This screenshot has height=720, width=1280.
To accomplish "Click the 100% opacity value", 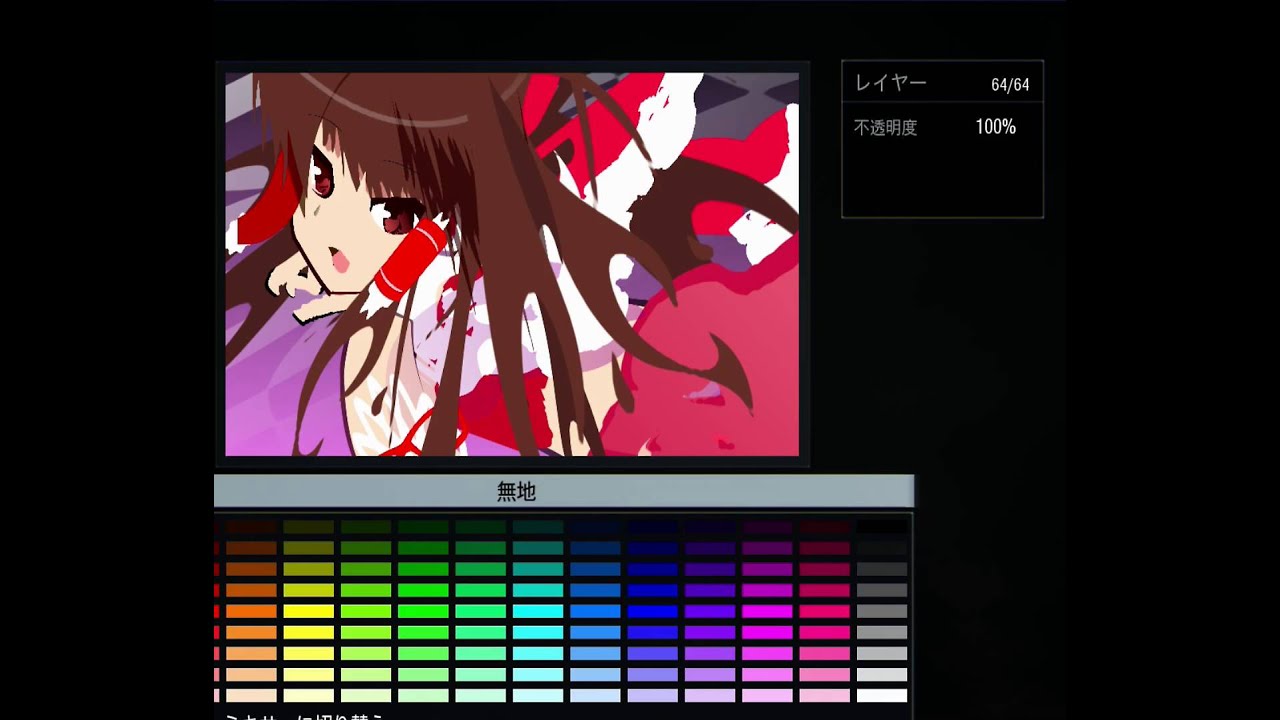I will (x=996, y=127).
